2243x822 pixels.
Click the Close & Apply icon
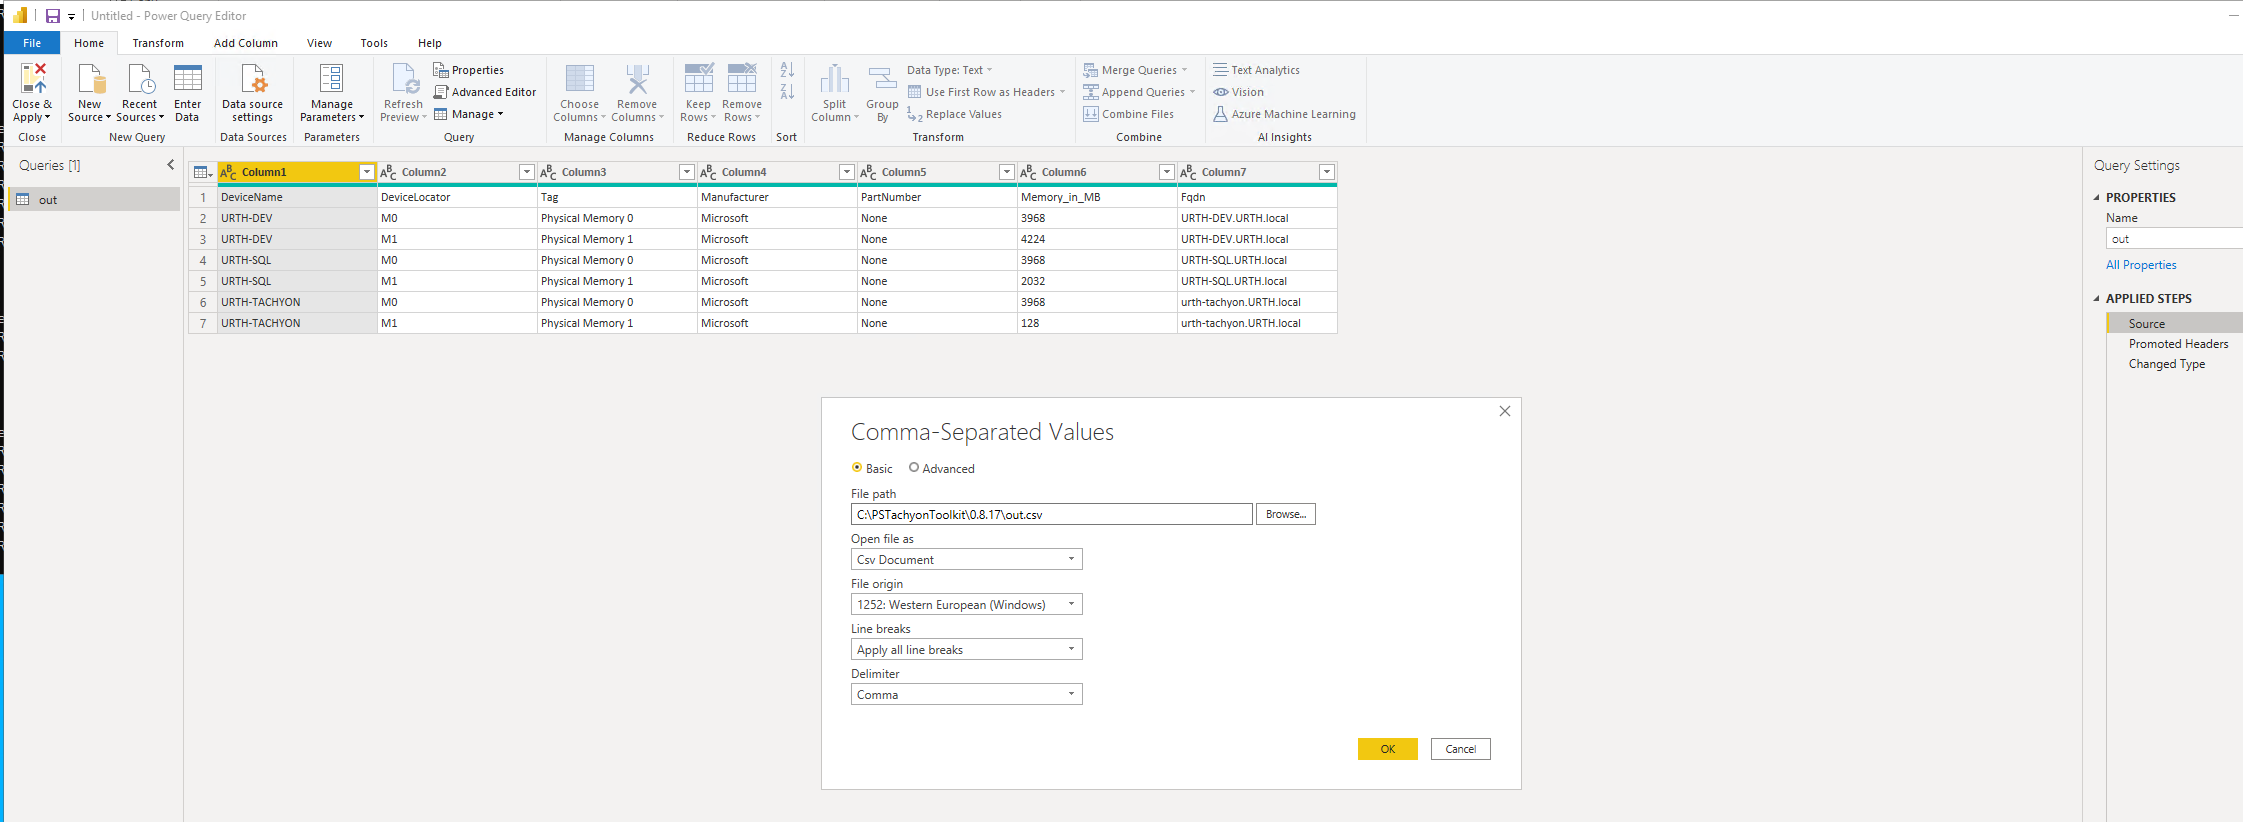33,78
